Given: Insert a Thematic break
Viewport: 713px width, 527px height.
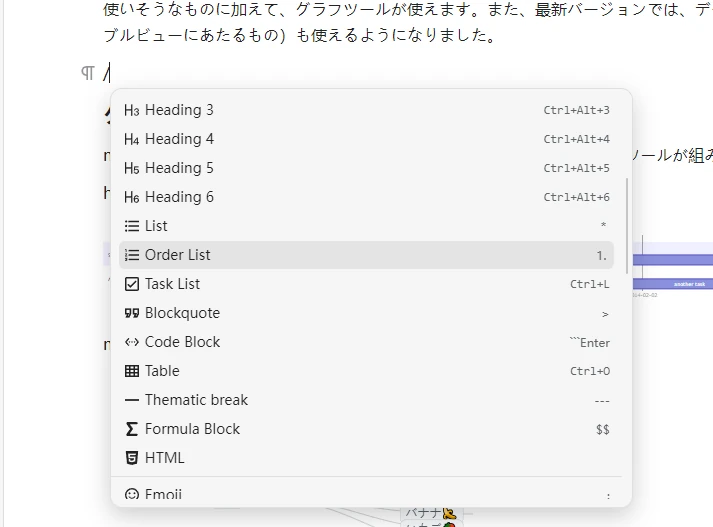Looking at the screenshot, I should tap(367, 400).
